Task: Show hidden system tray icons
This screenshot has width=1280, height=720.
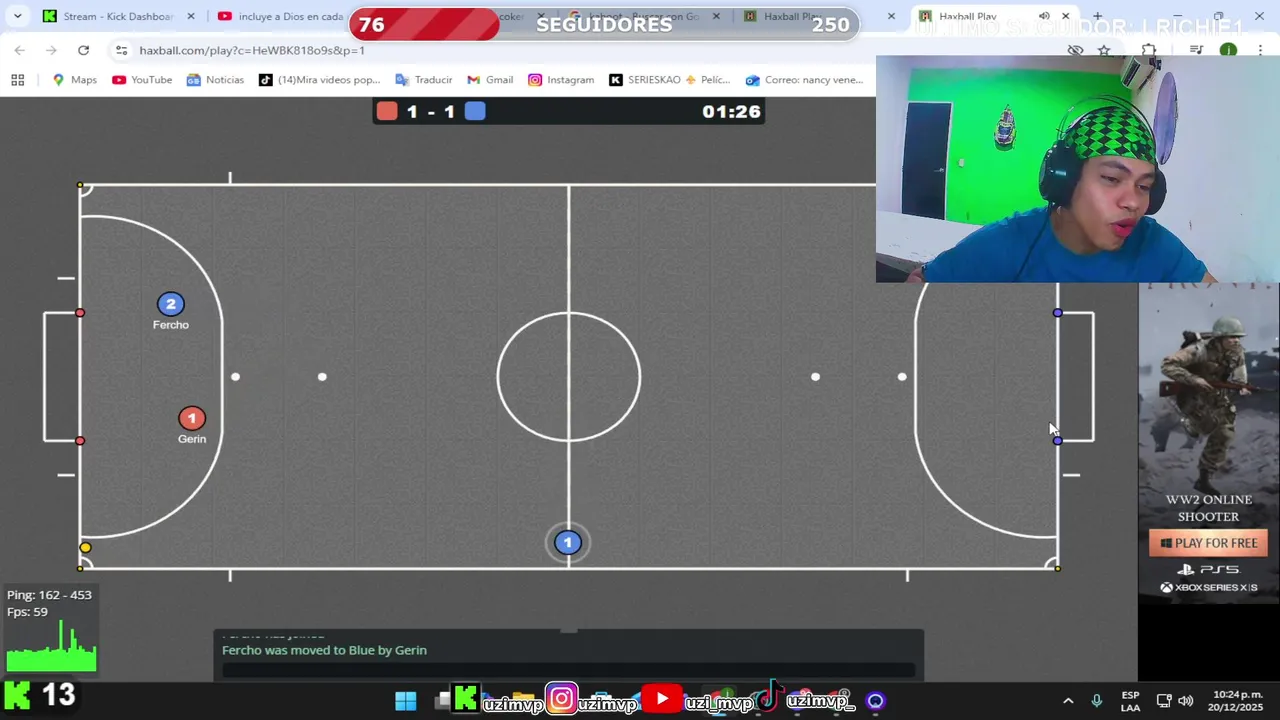Action: pos(1068,701)
